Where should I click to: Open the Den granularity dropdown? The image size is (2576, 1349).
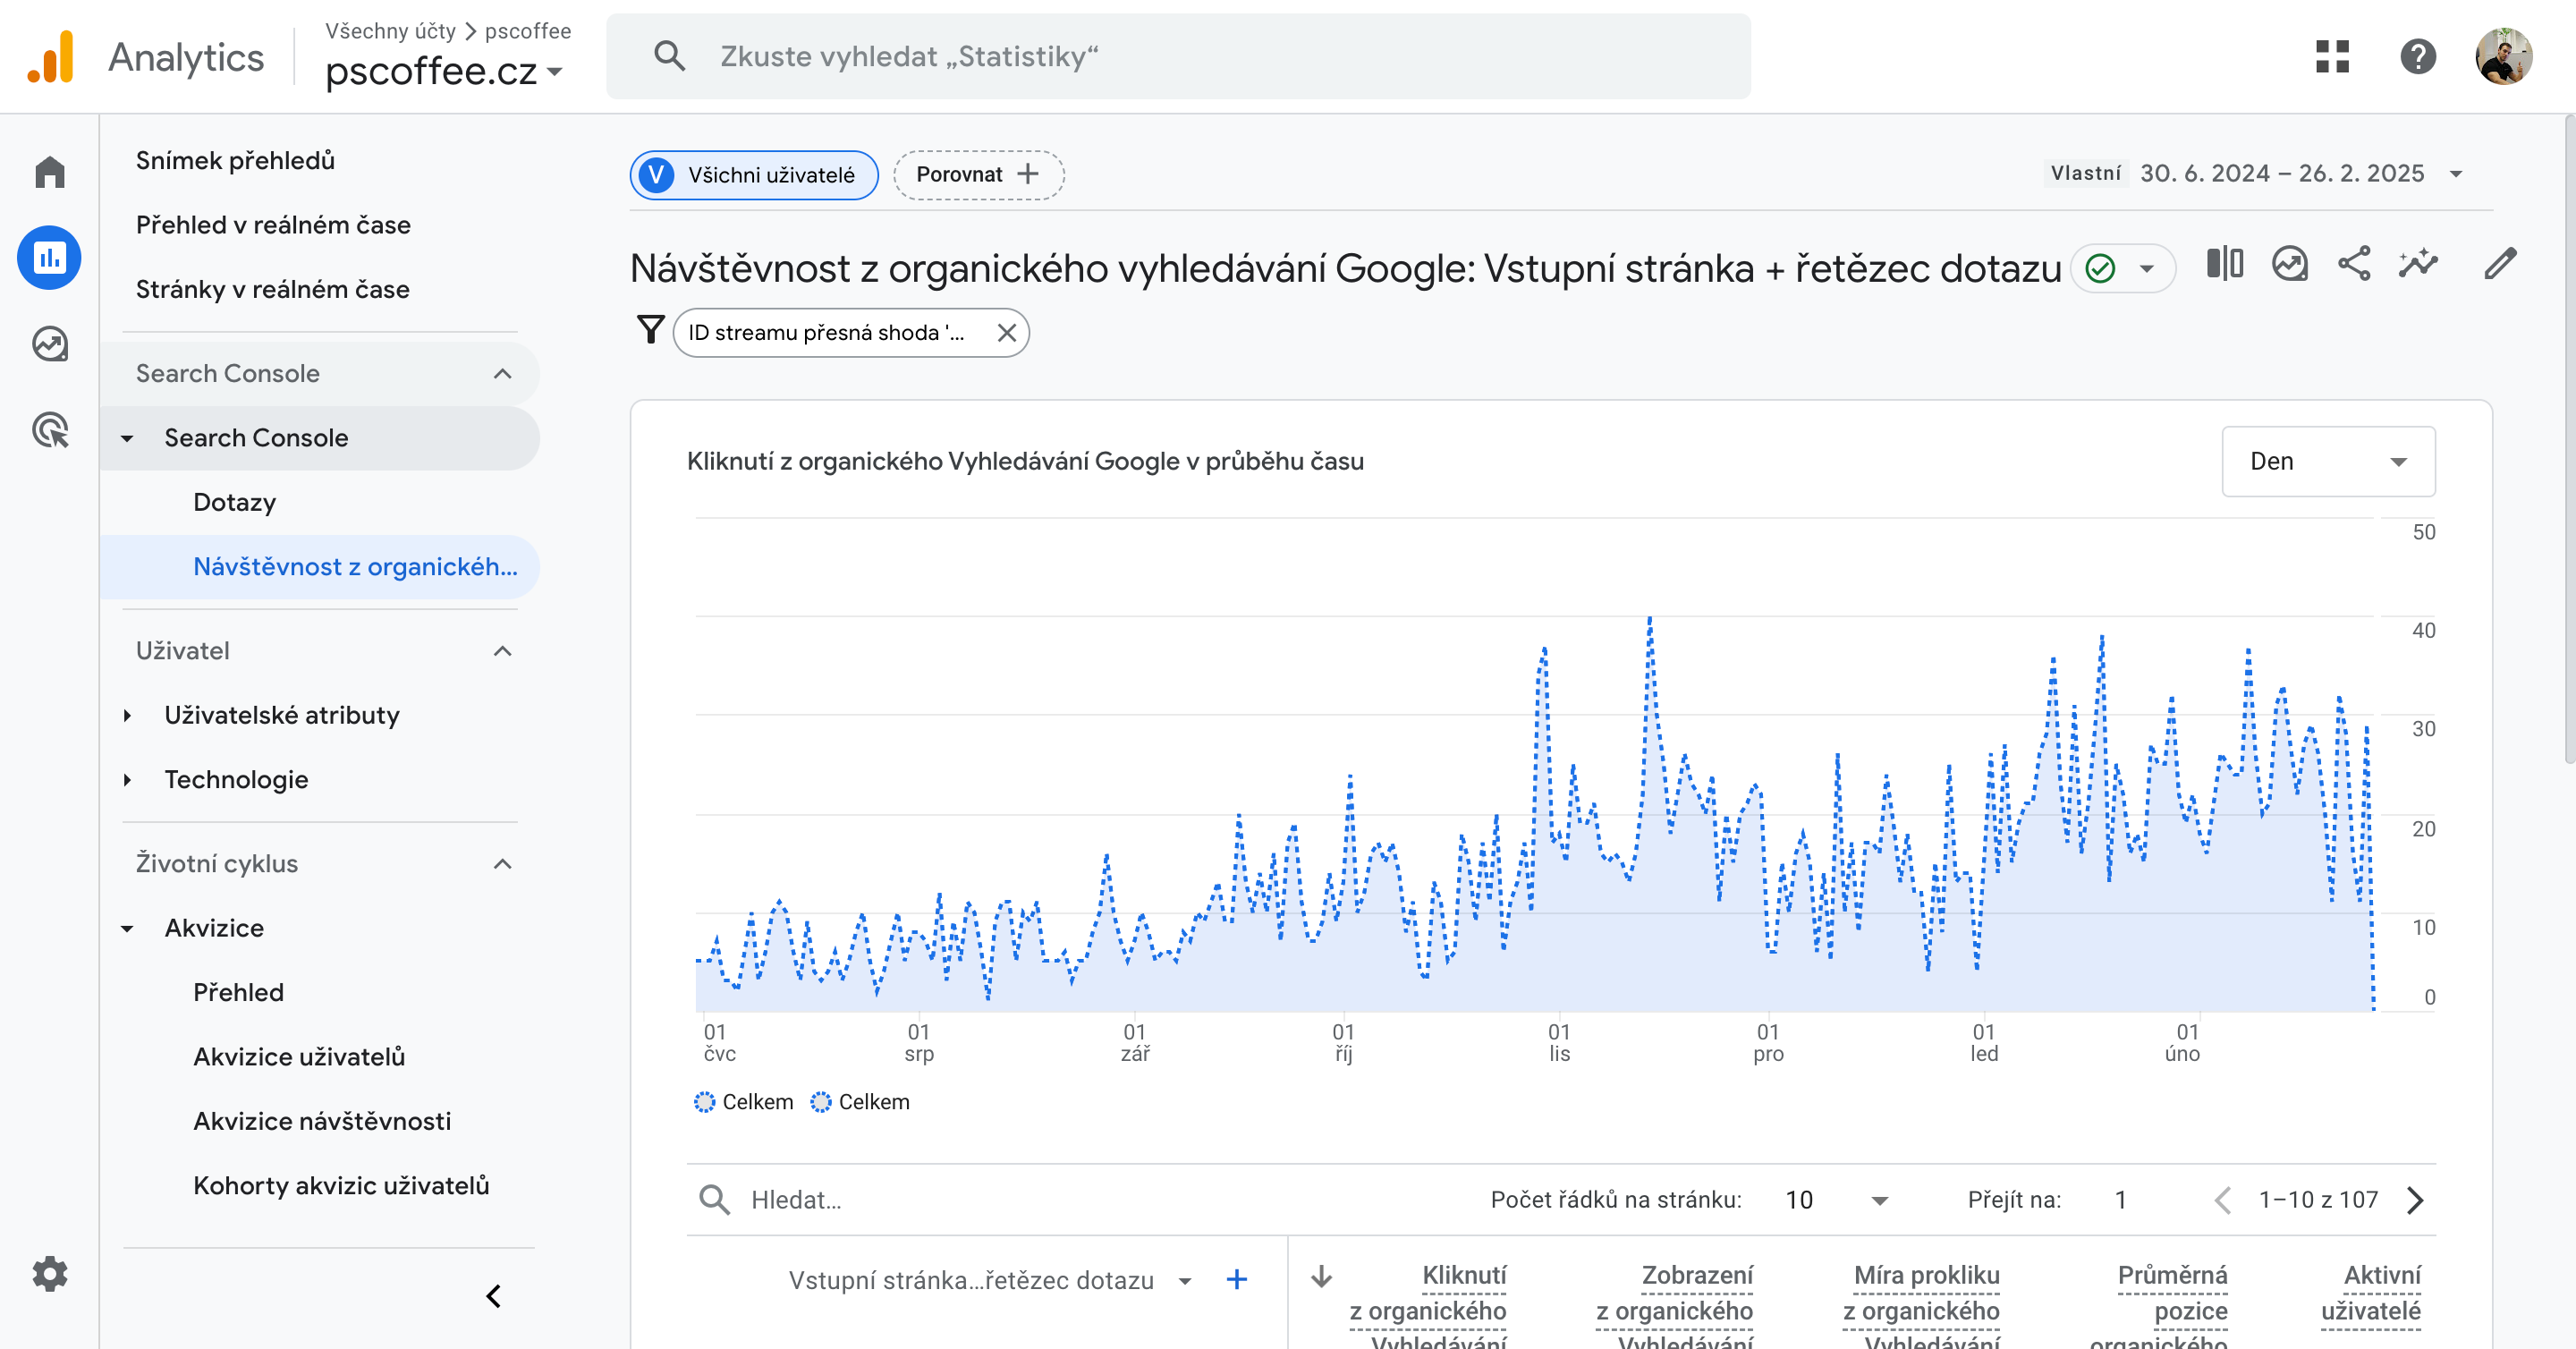[2327, 461]
